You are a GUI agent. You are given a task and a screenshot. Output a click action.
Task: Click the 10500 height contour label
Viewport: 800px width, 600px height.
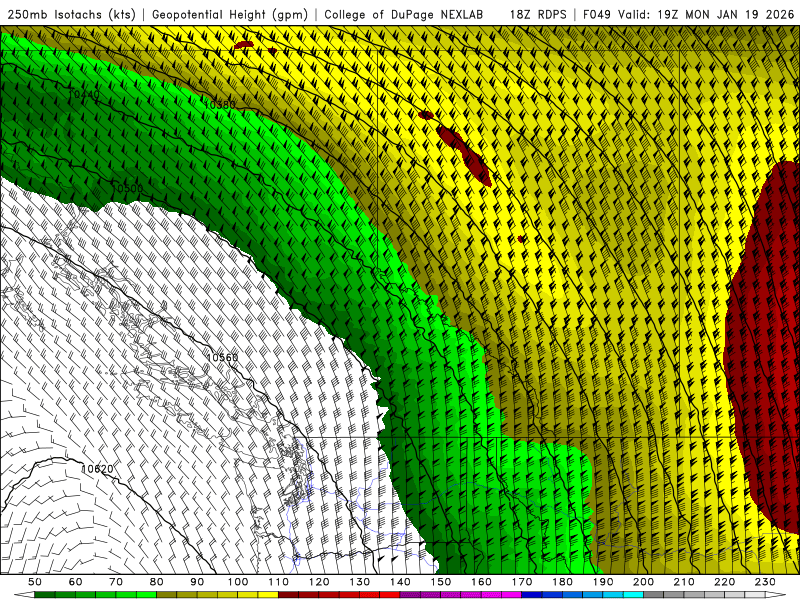(127, 188)
